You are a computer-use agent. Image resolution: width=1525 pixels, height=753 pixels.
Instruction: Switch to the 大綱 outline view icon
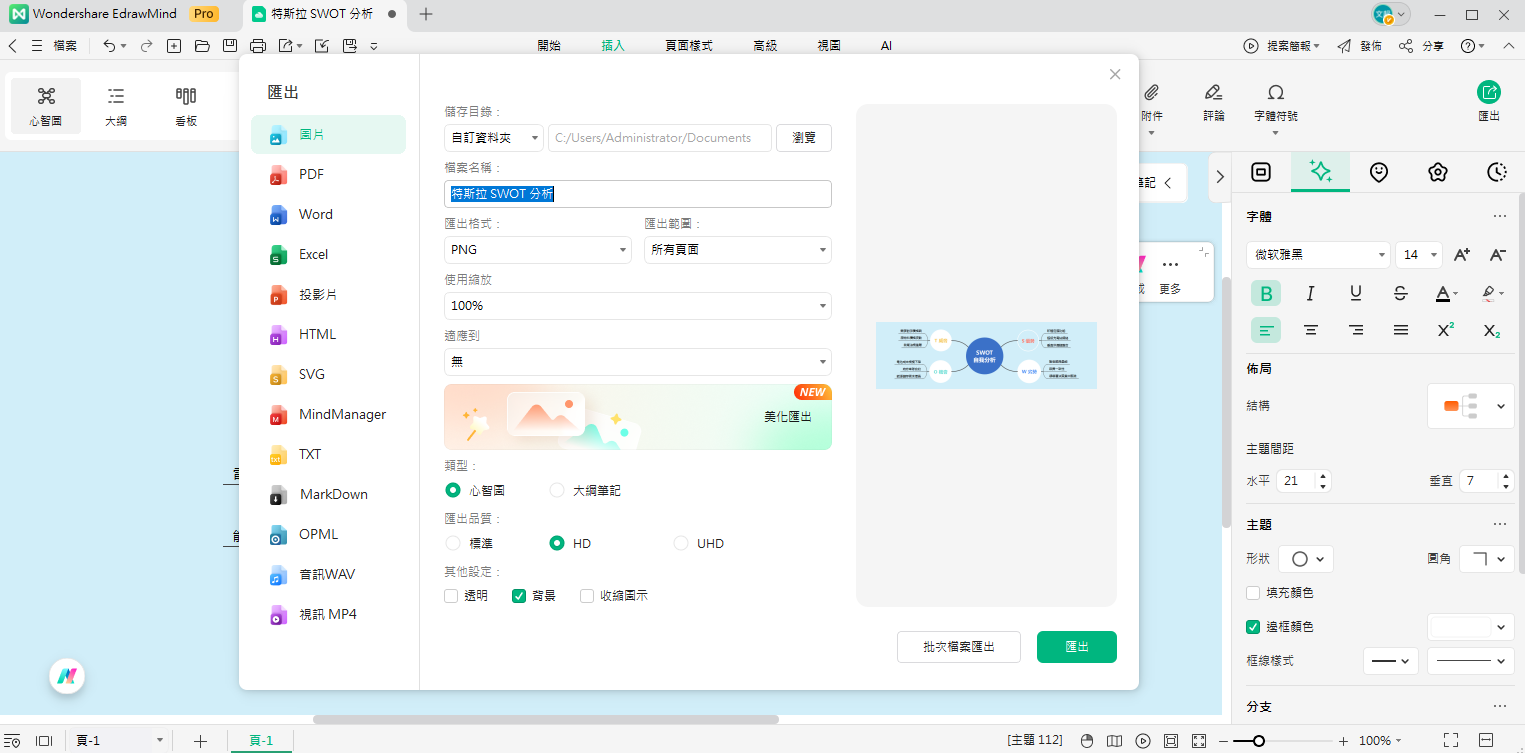coord(115,105)
